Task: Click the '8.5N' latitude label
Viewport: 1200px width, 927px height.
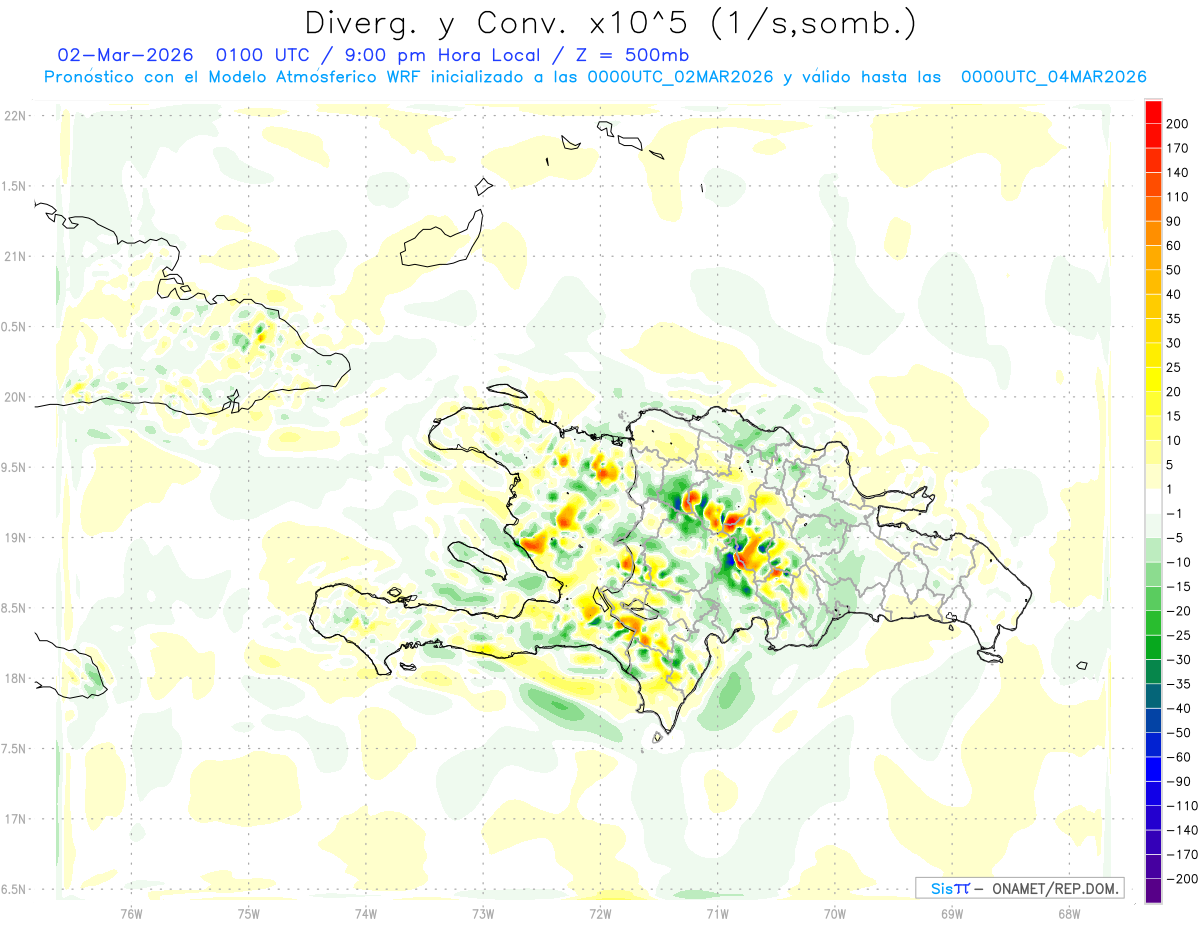Action: [x=15, y=608]
